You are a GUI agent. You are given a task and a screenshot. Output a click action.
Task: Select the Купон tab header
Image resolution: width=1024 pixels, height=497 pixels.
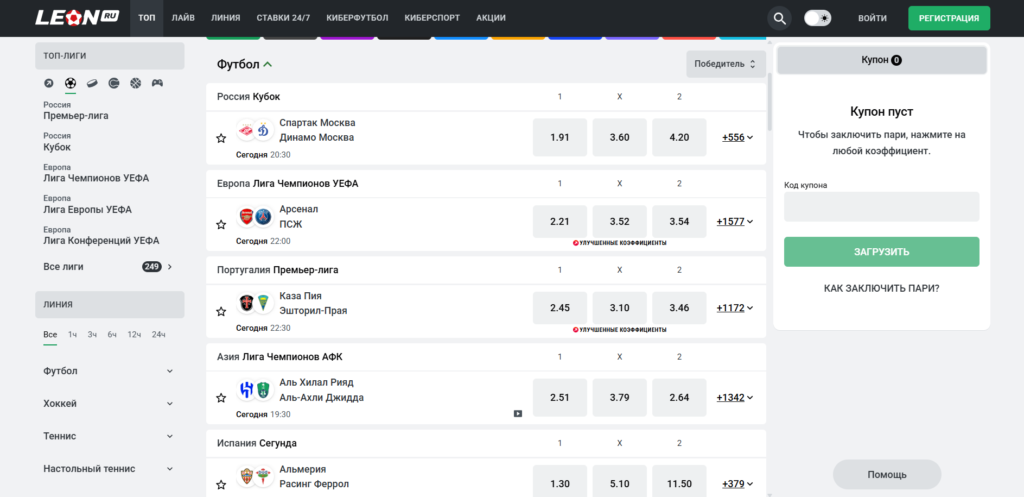point(882,60)
